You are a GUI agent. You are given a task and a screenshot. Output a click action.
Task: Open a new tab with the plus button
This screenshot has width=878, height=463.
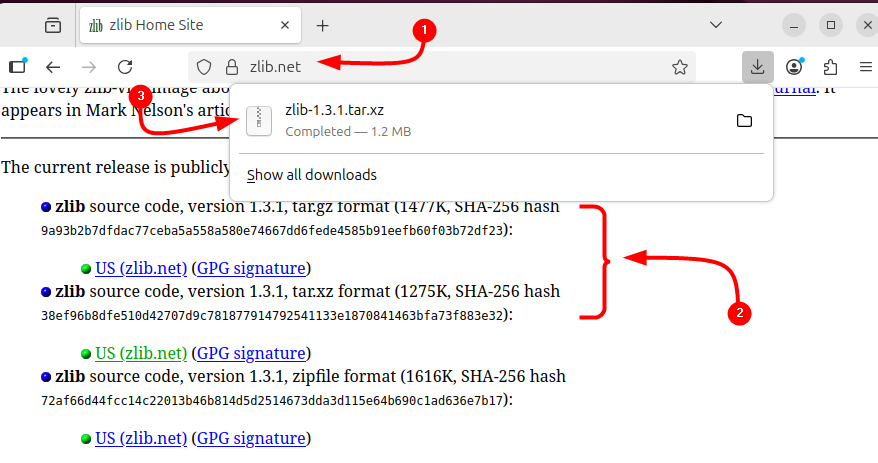click(322, 25)
